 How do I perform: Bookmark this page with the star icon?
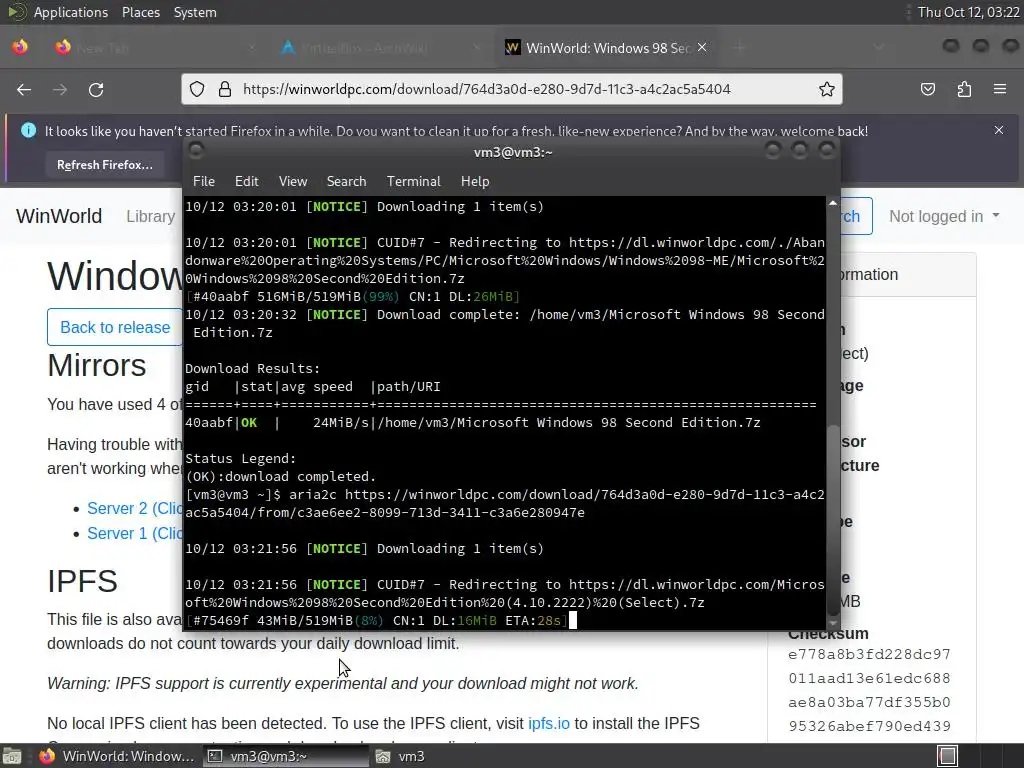[x=827, y=89]
